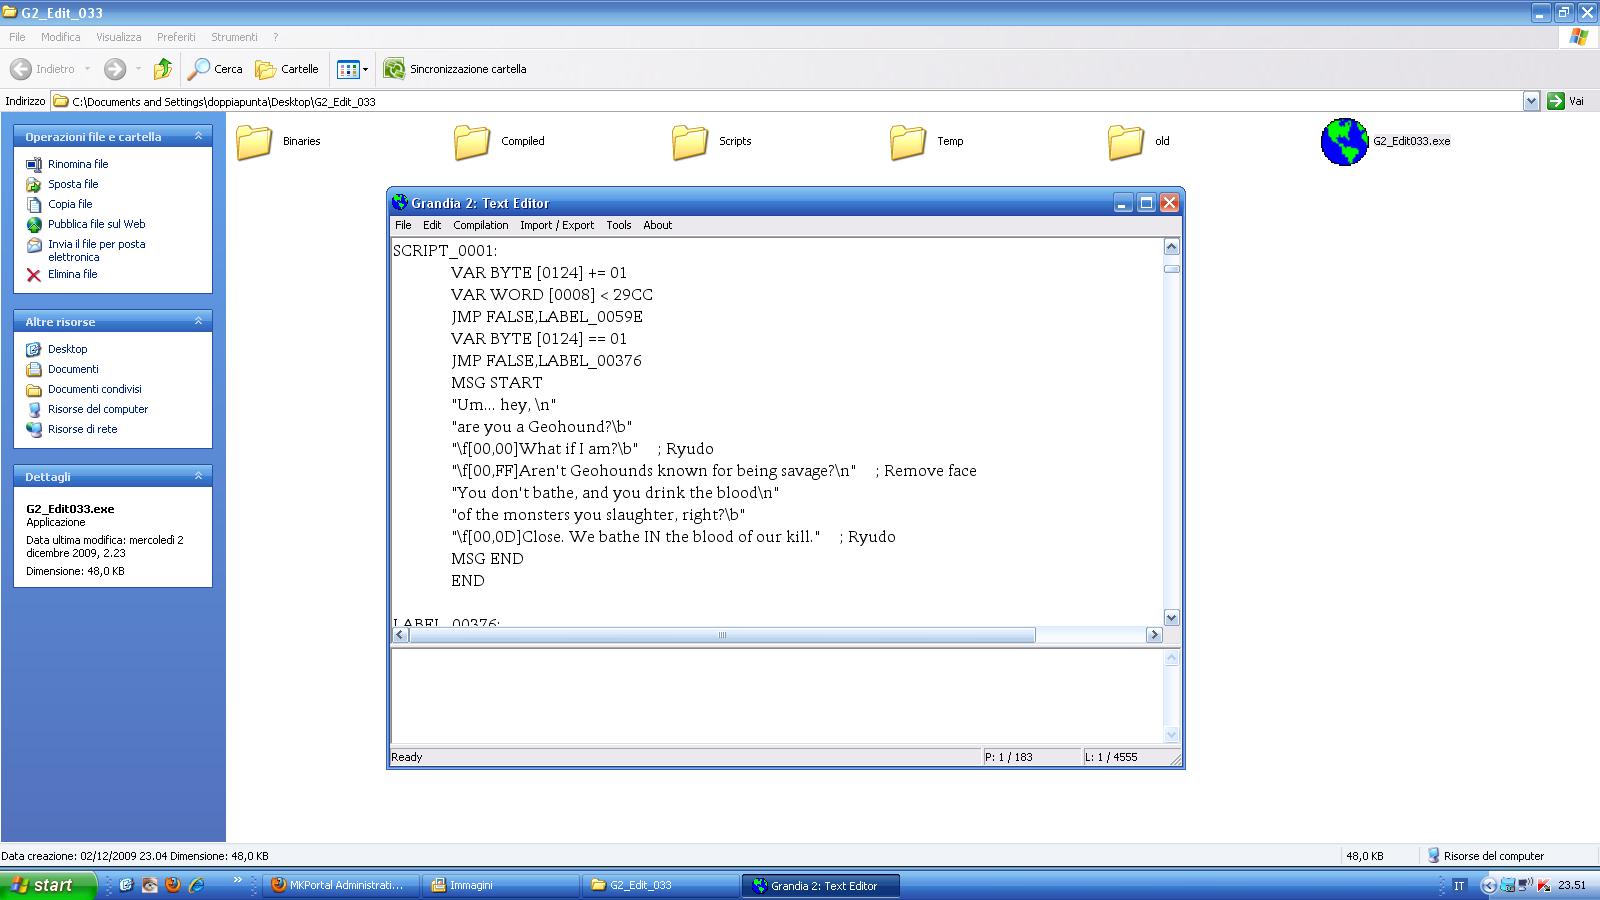Click Copia file link

coord(70,204)
